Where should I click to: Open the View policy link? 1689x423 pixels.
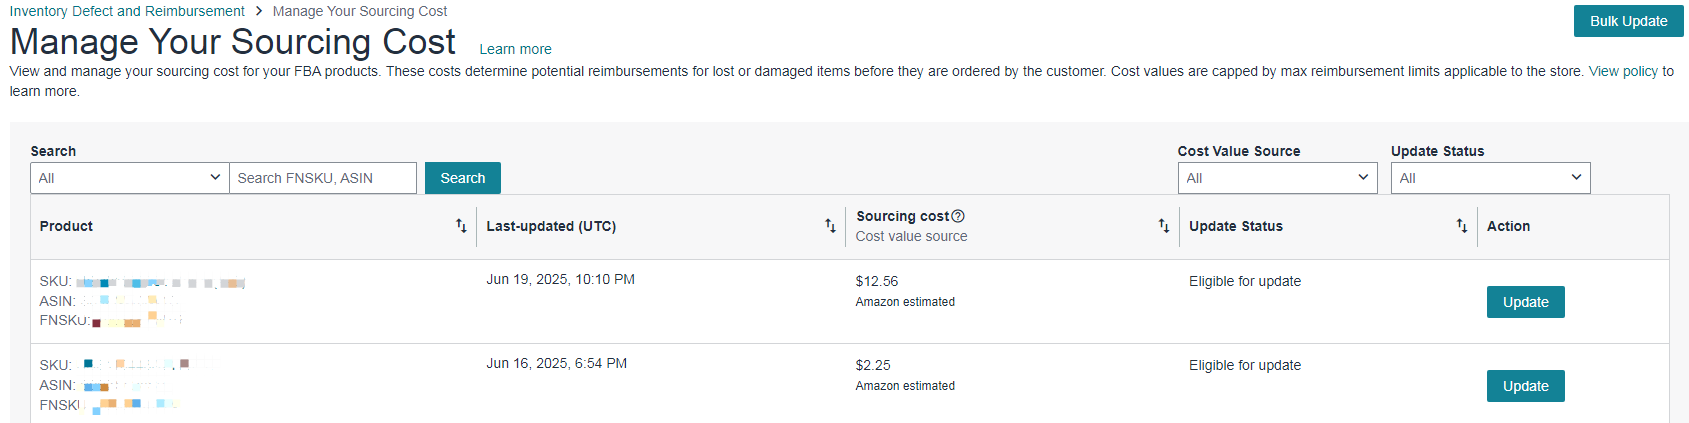coord(1623,71)
